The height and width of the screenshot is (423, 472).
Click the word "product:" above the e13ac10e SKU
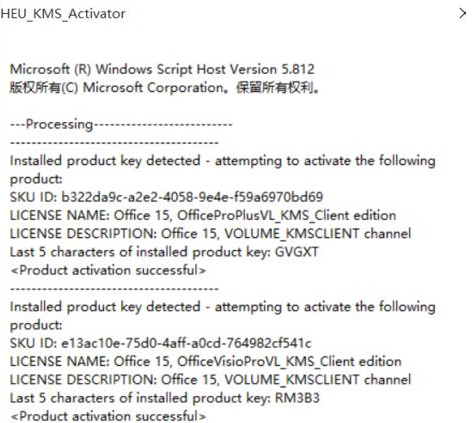(36, 325)
